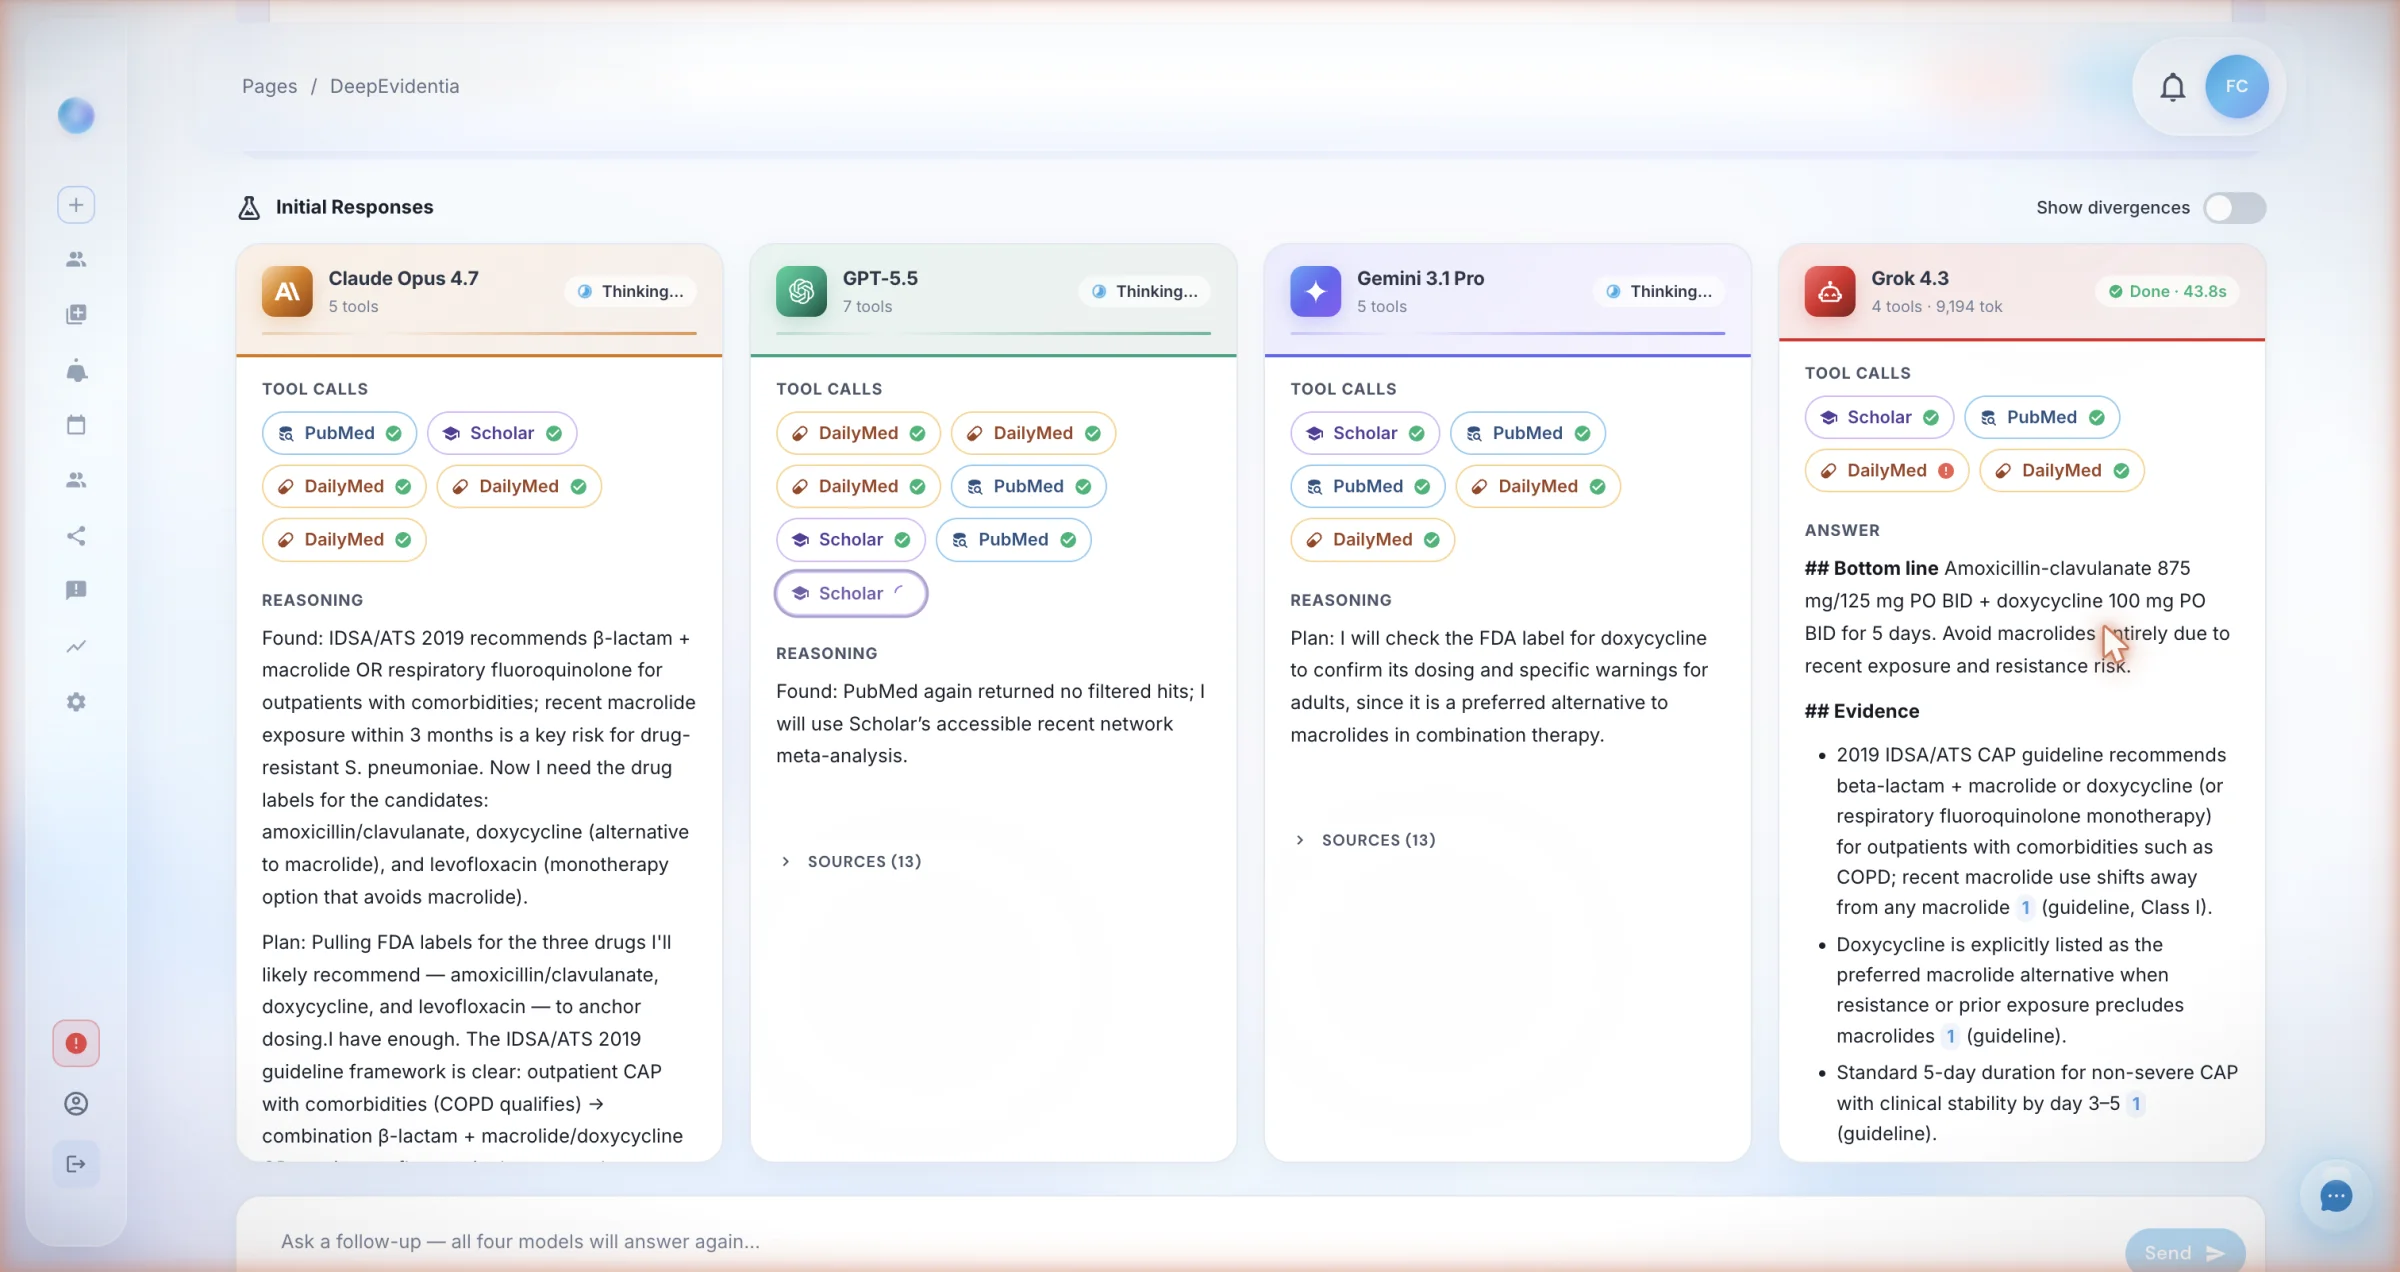Image resolution: width=2400 pixels, height=1272 pixels.
Task: Click 'TOOL CALLS' label in Gemini card
Action: (x=1343, y=389)
